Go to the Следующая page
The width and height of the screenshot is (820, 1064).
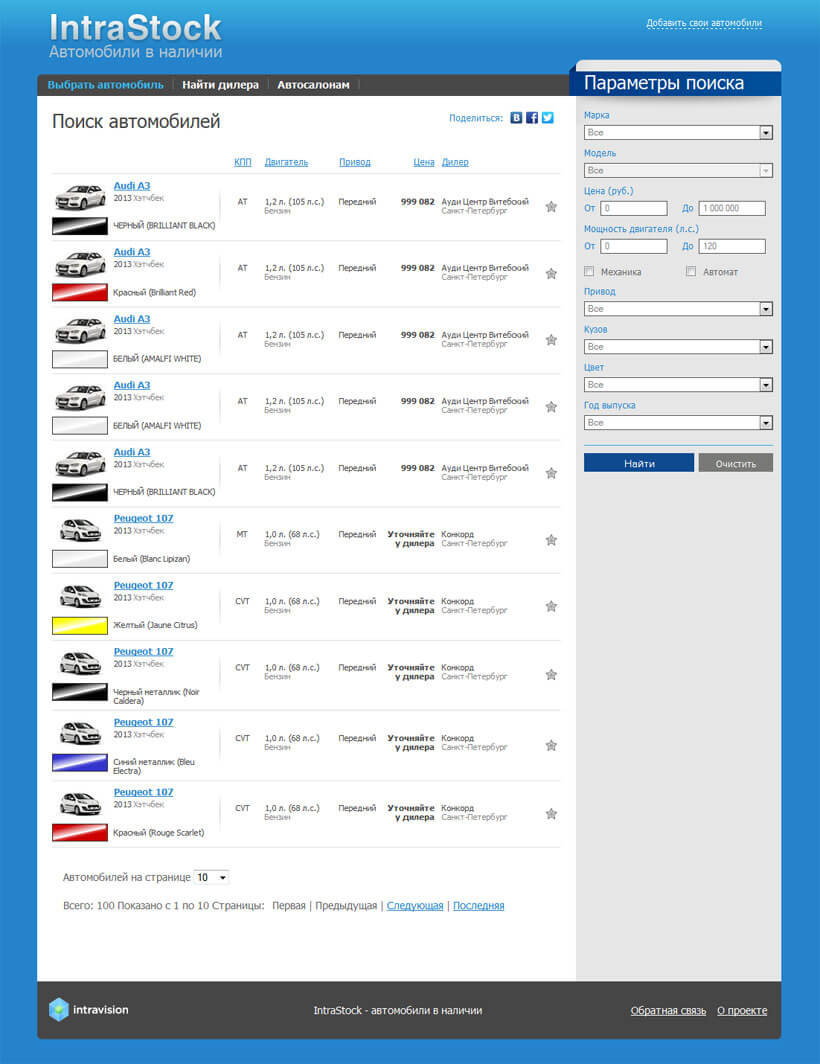[x=415, y=906]
